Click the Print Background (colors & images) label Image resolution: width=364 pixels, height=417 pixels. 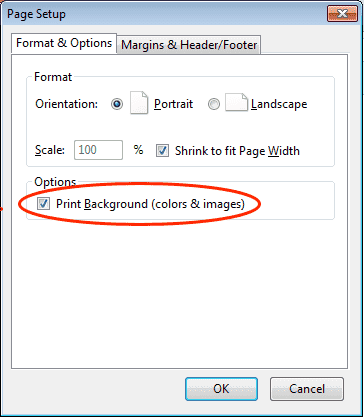pos(150,204)
